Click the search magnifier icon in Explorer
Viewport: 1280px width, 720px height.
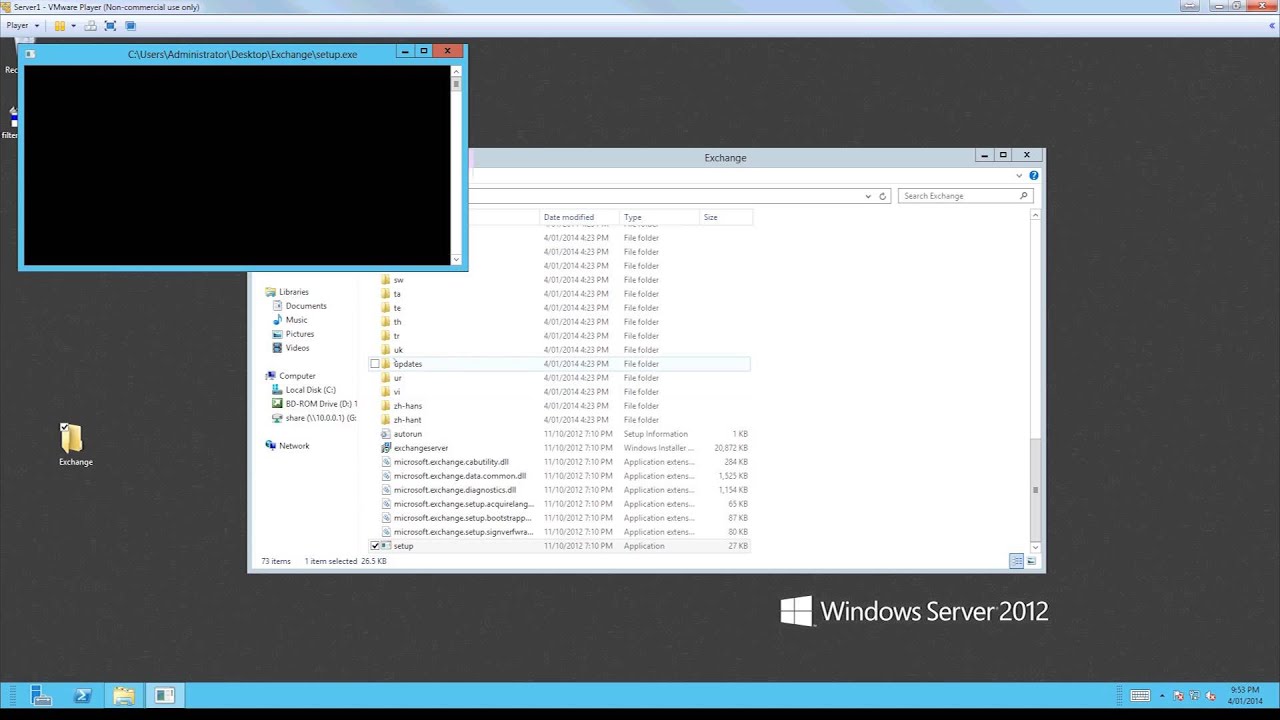click(1023, 196)
